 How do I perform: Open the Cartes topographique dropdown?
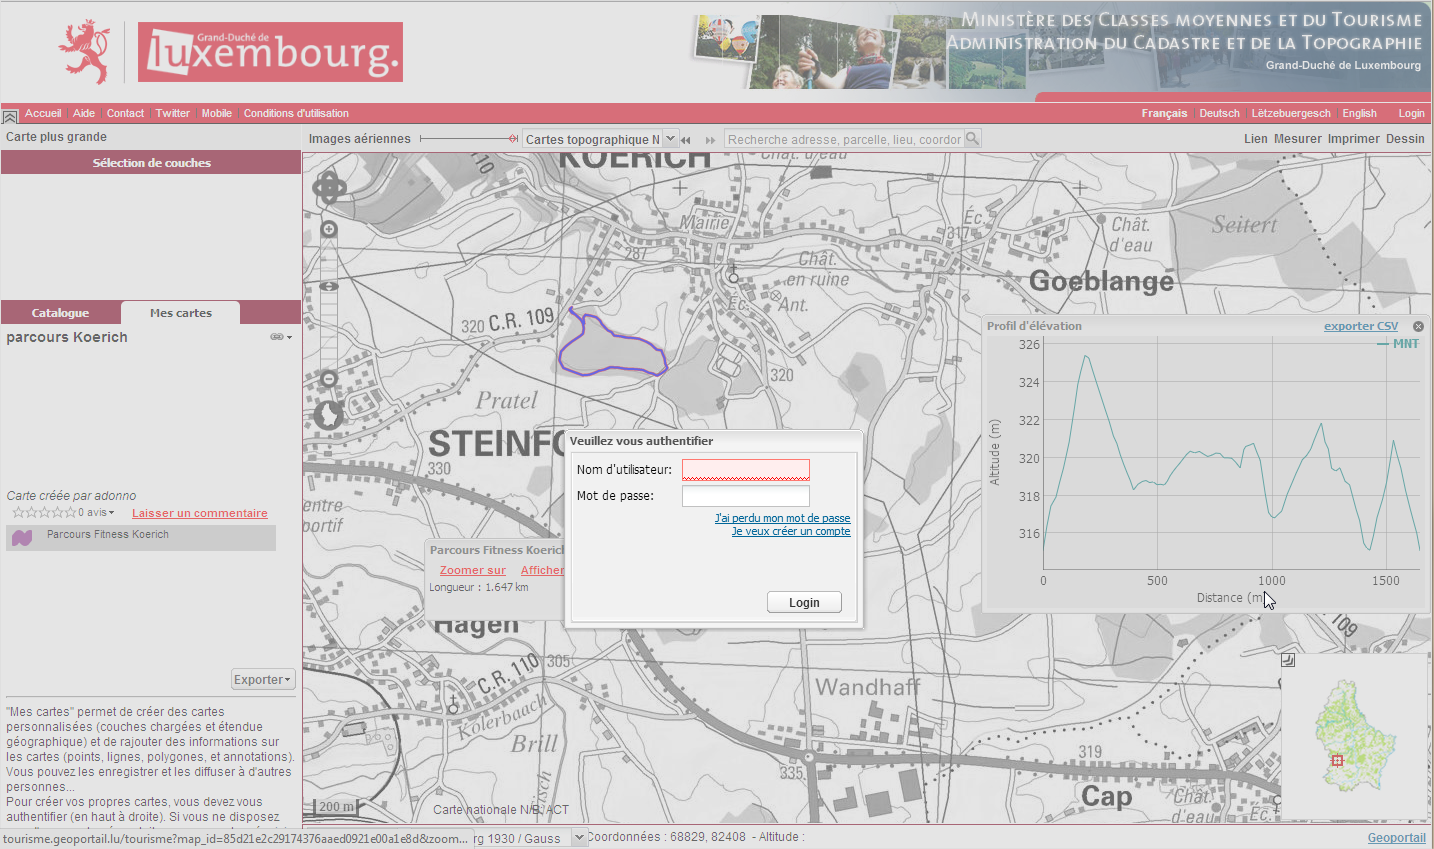click(670, 139)
